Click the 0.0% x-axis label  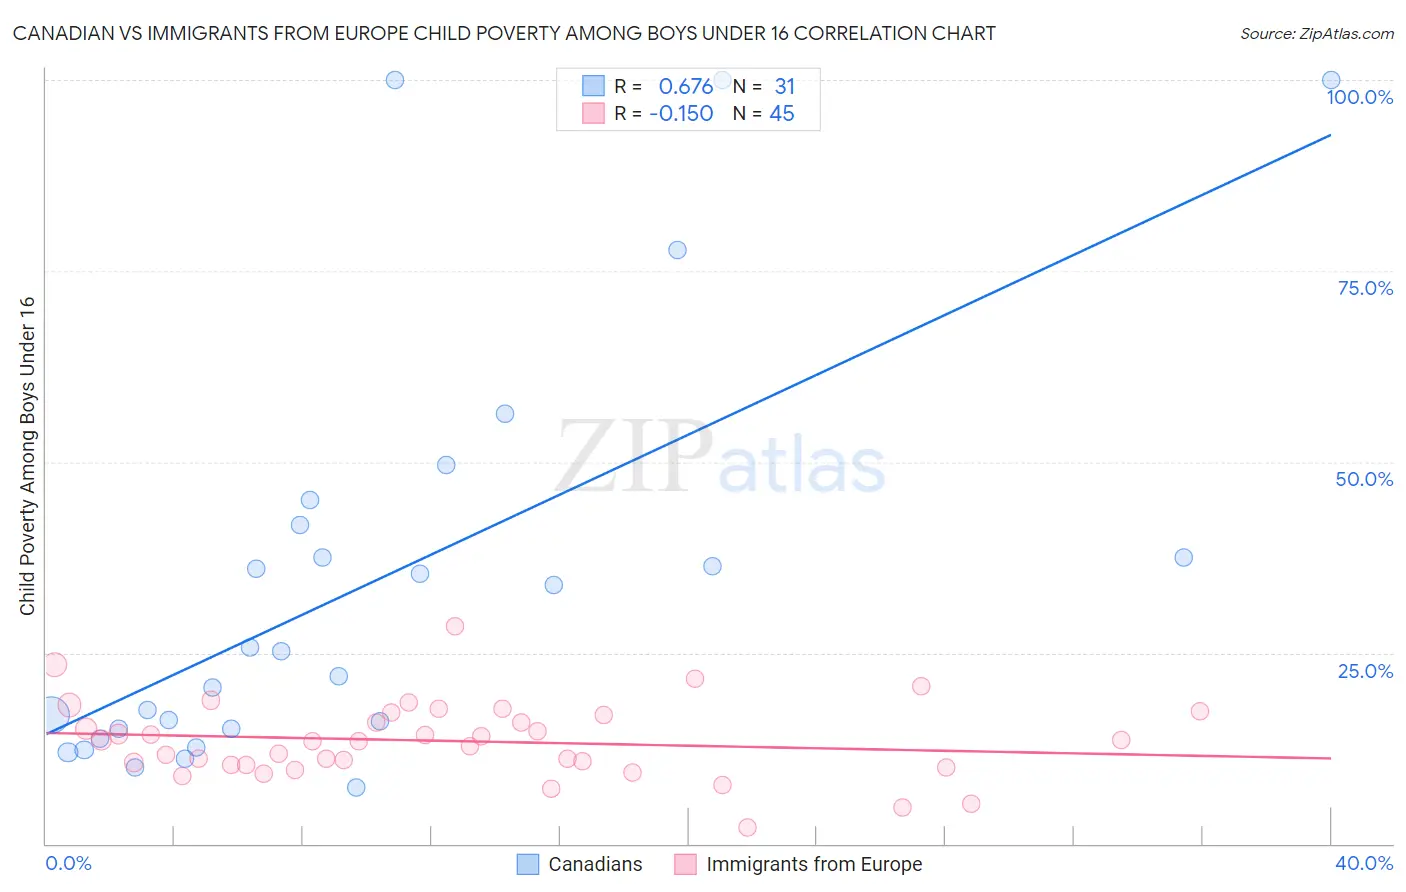[69, 863]
